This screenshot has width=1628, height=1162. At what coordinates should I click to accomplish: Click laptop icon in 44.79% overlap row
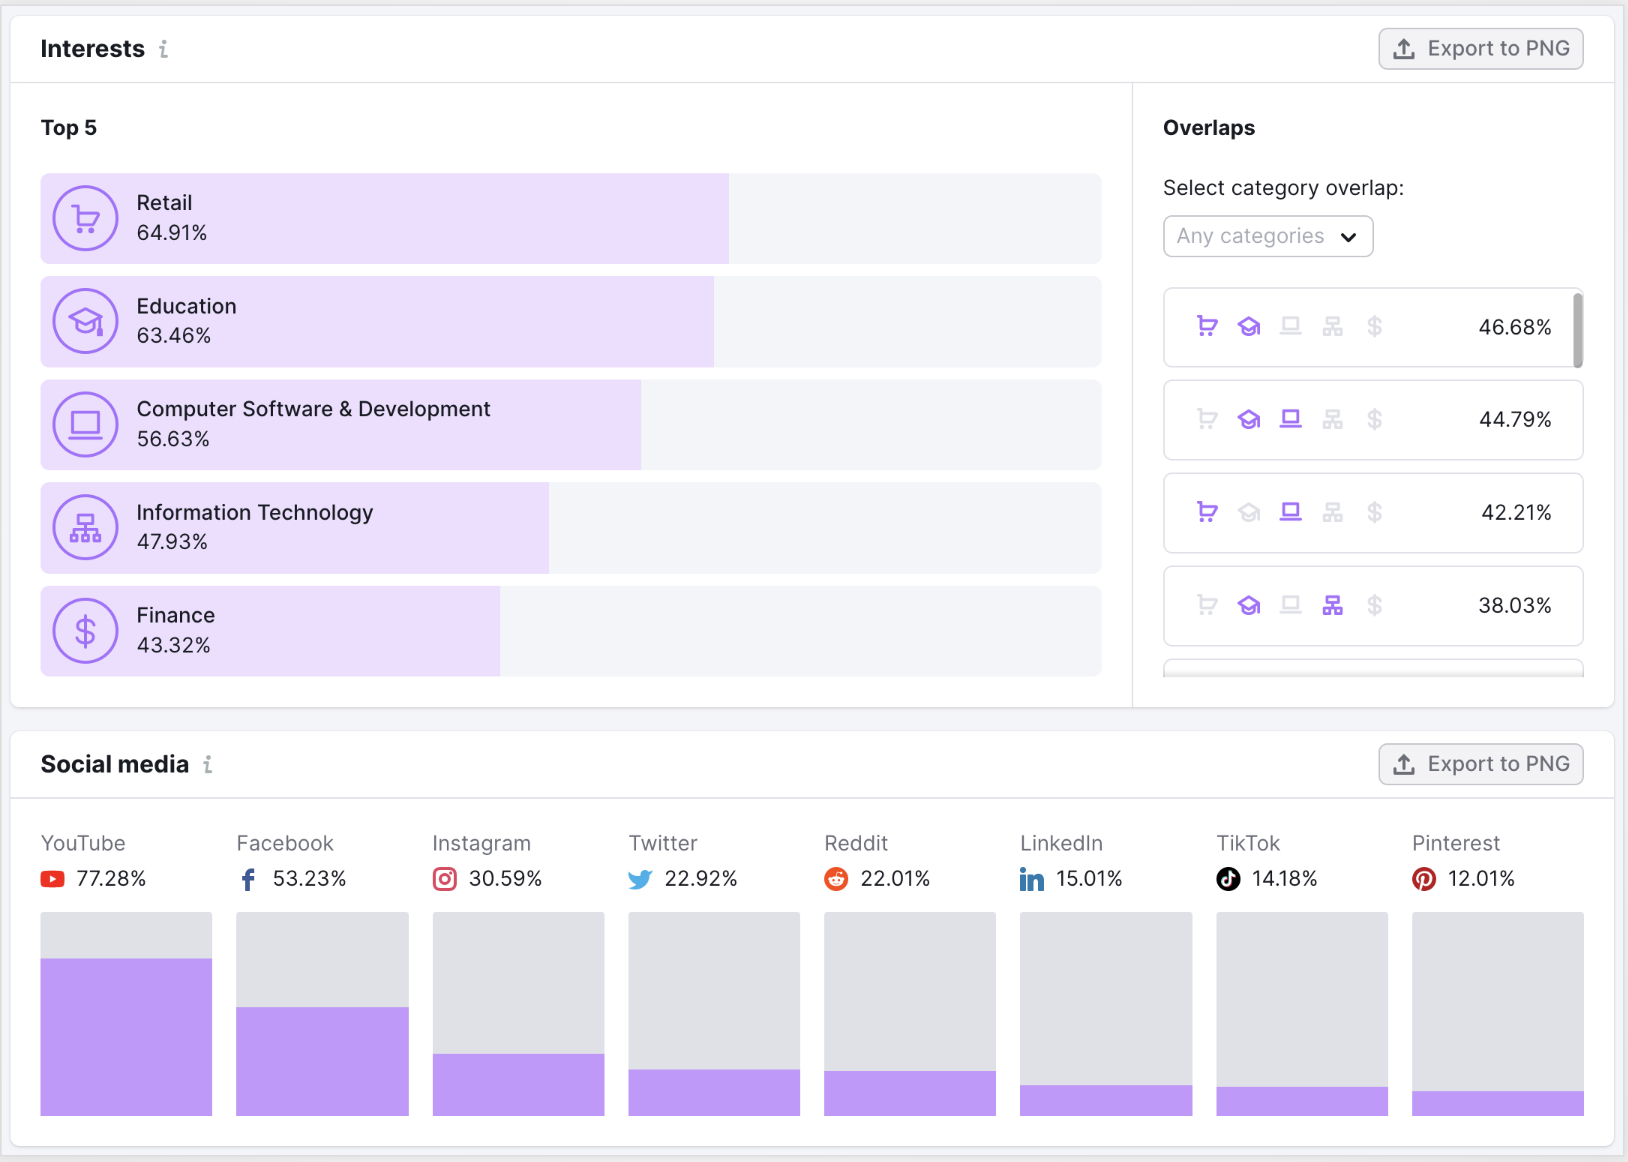pos(1291,419)
